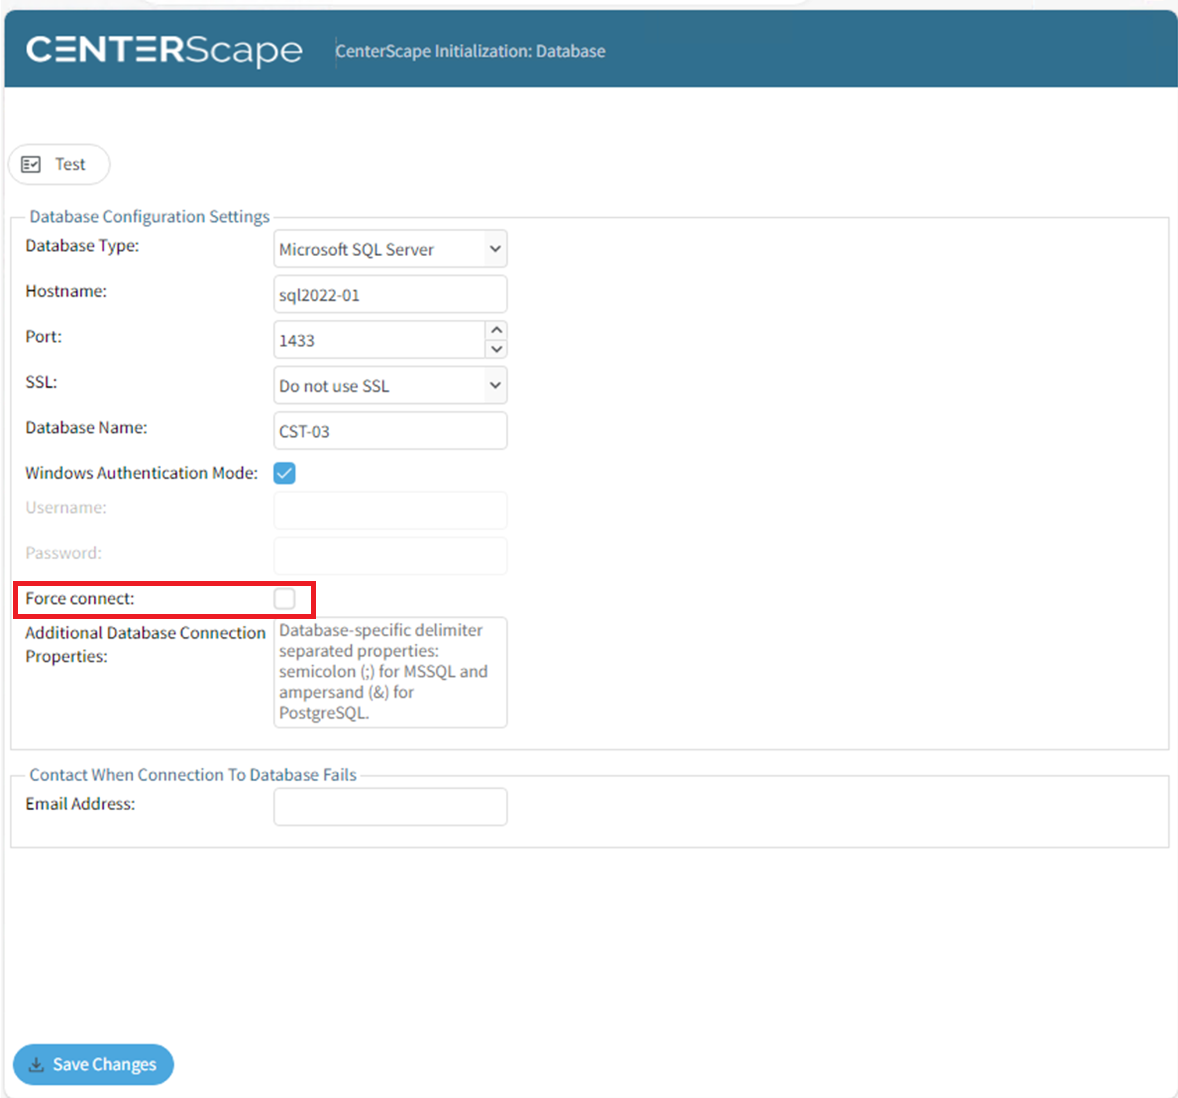This screenshot has width=1178, height=1098.
Task: Focus the Hostname field containing sql2022-01
Action: click(390, 295)
